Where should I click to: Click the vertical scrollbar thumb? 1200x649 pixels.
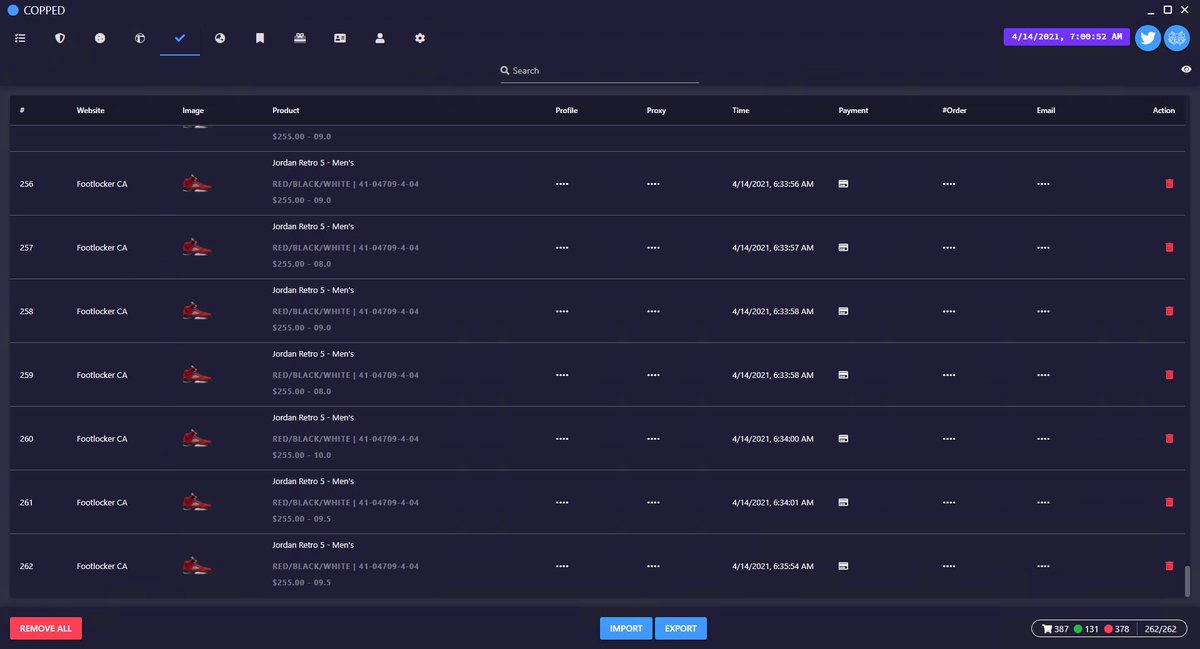pos(1188,581)
